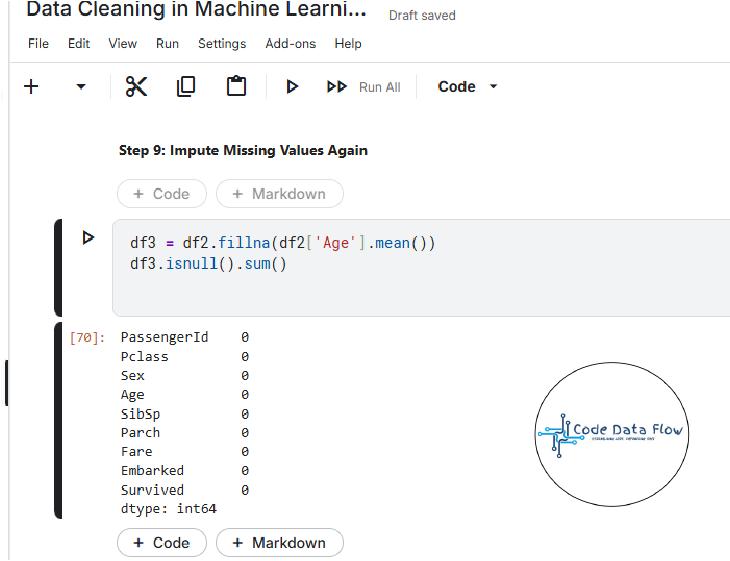Open the Settings menu
The height and width of the screenshot is (561, 730).
221,44
